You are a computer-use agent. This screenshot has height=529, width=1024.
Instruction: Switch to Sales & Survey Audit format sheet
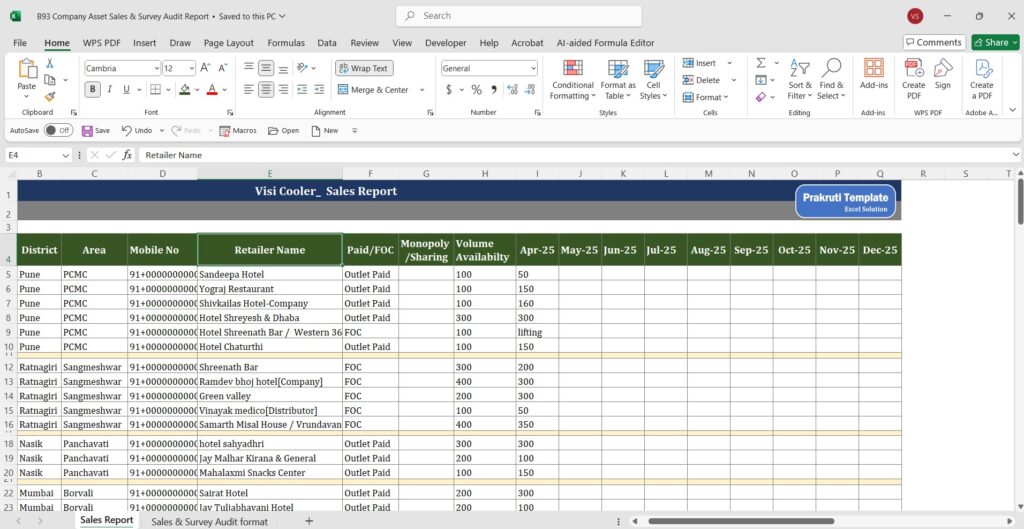[x=209, y=521]
